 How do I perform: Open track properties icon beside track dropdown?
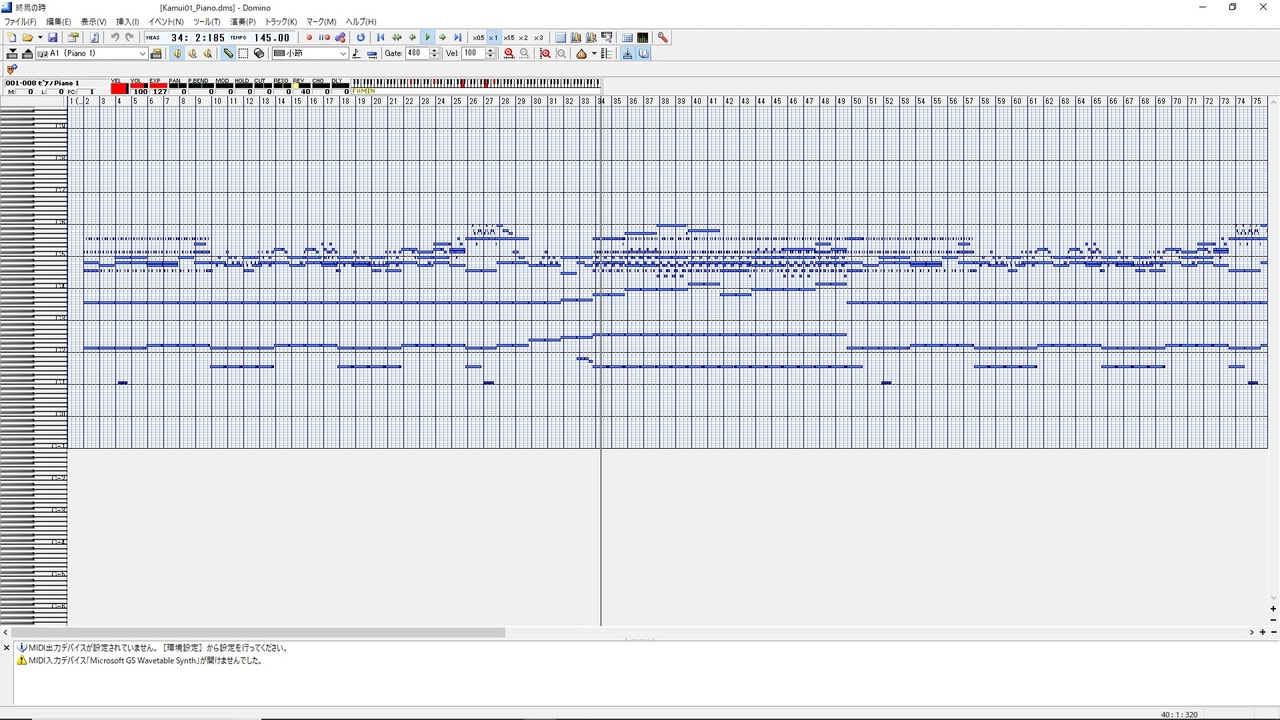pyautogui.click(x=156, y=53)
